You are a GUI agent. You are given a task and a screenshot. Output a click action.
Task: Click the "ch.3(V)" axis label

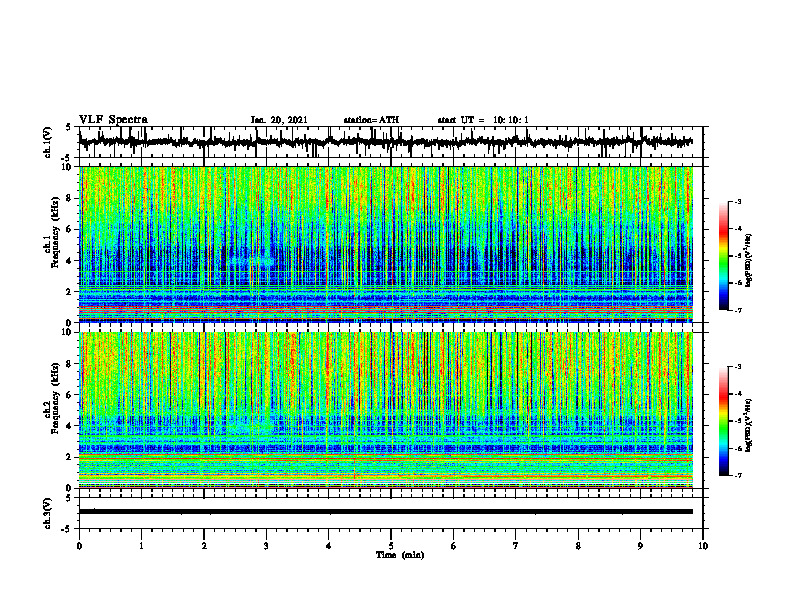[48, 514]
